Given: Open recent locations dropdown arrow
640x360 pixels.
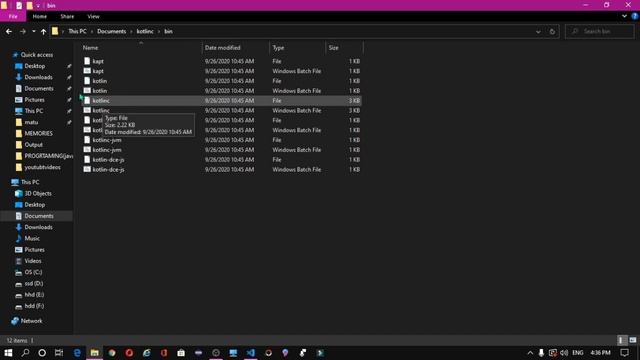Looking at the screenshot, I should (x=33, y=31).
